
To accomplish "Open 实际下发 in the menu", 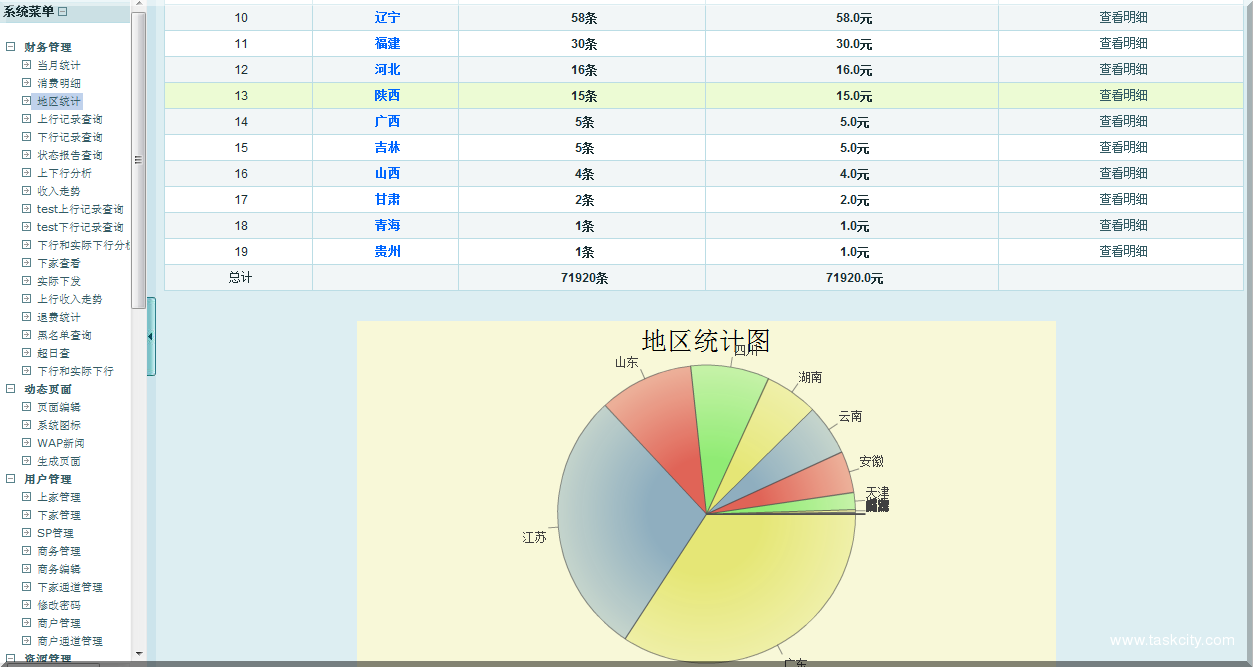I will (59, 281).
